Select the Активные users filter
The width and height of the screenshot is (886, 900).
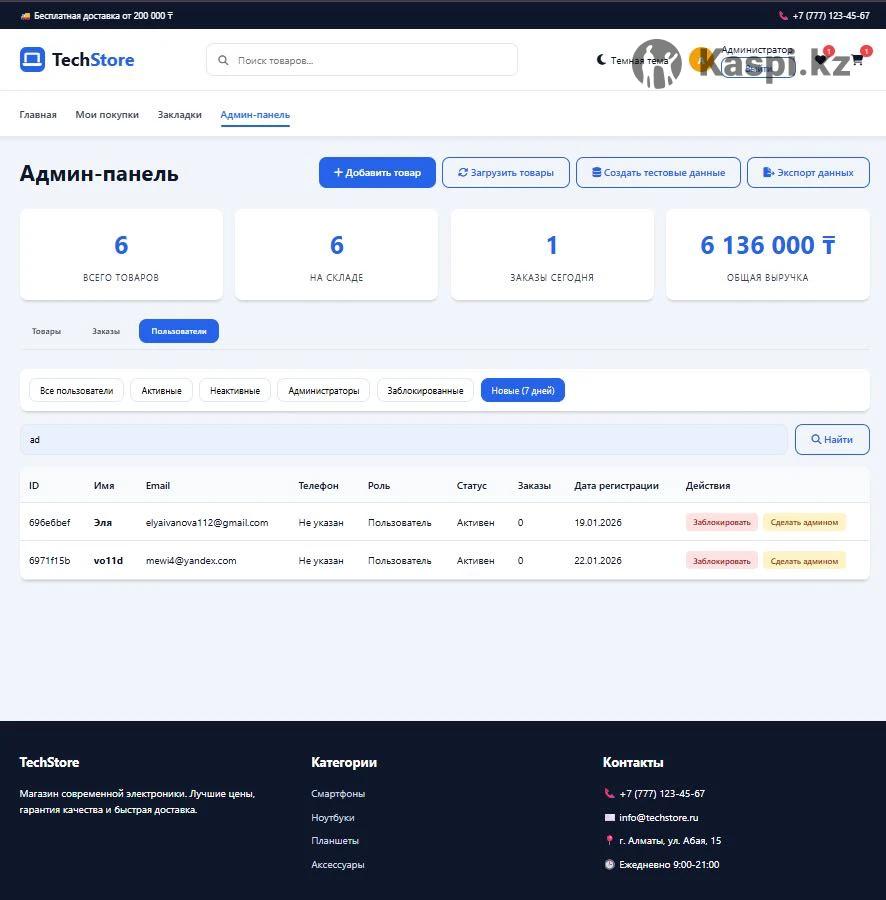[161, 391]
